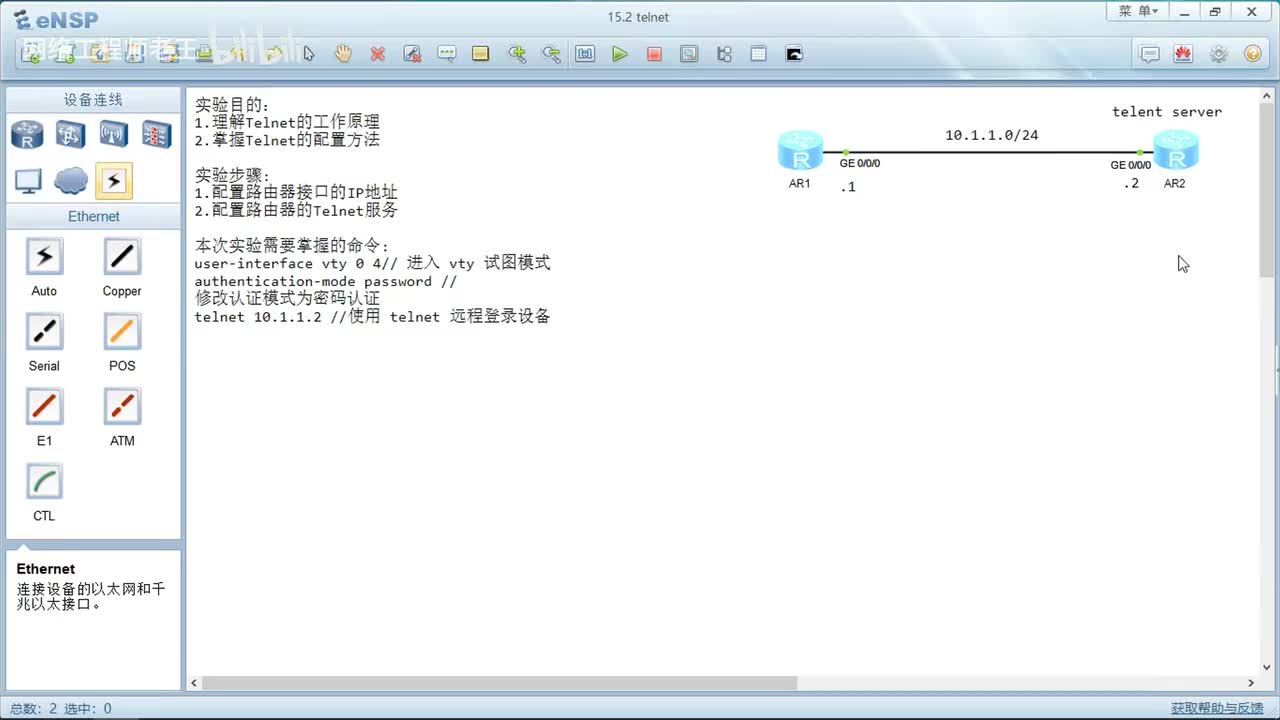Screen dimensions: 1280x720
Task: Open the 菜单 dropdown menu
Action: point(1138,12)
